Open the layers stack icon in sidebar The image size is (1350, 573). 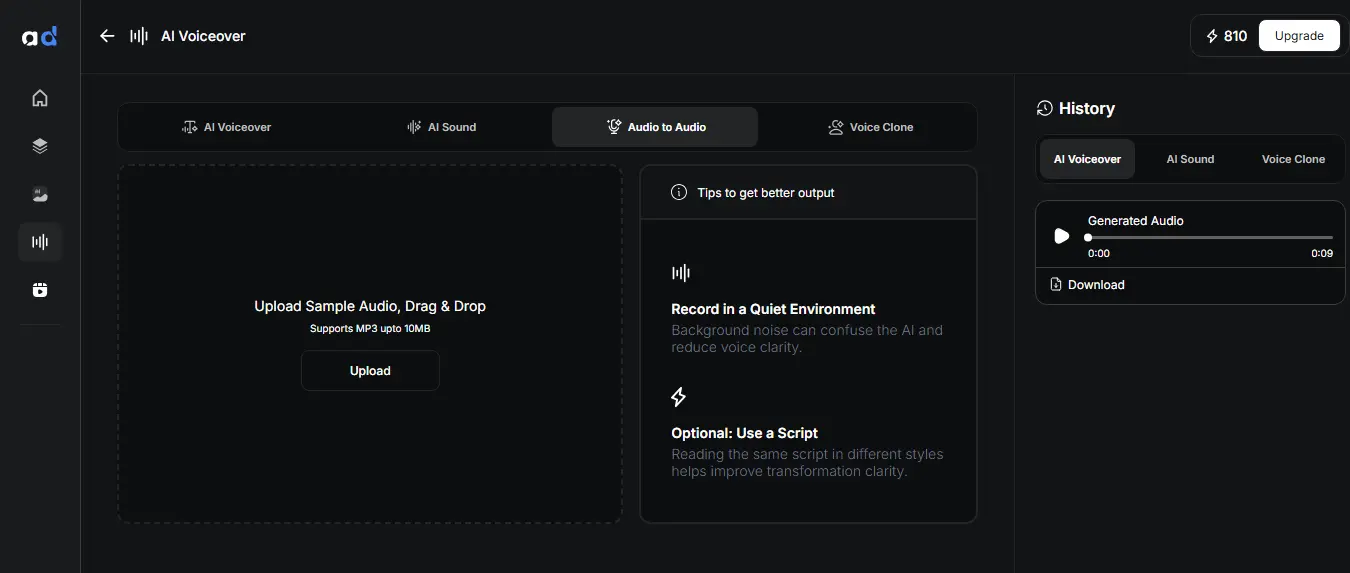tap(40, 146)
